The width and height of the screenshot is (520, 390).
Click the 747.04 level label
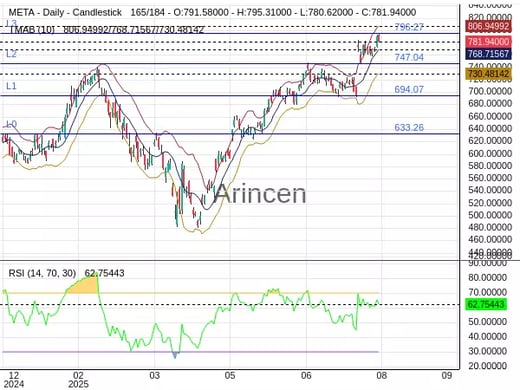point(409,57)
